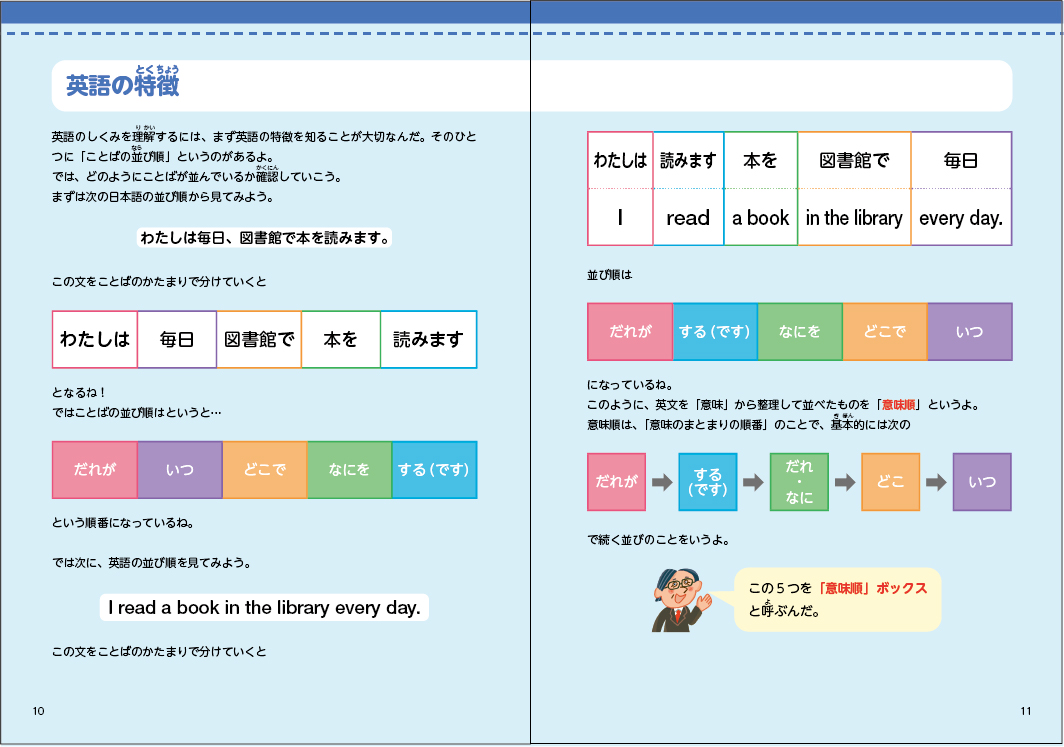This screenshot has width=1064, height=747.
Task: Select the pink だれが box on left page
Action: pyautogui.click(x=95, y=470)
